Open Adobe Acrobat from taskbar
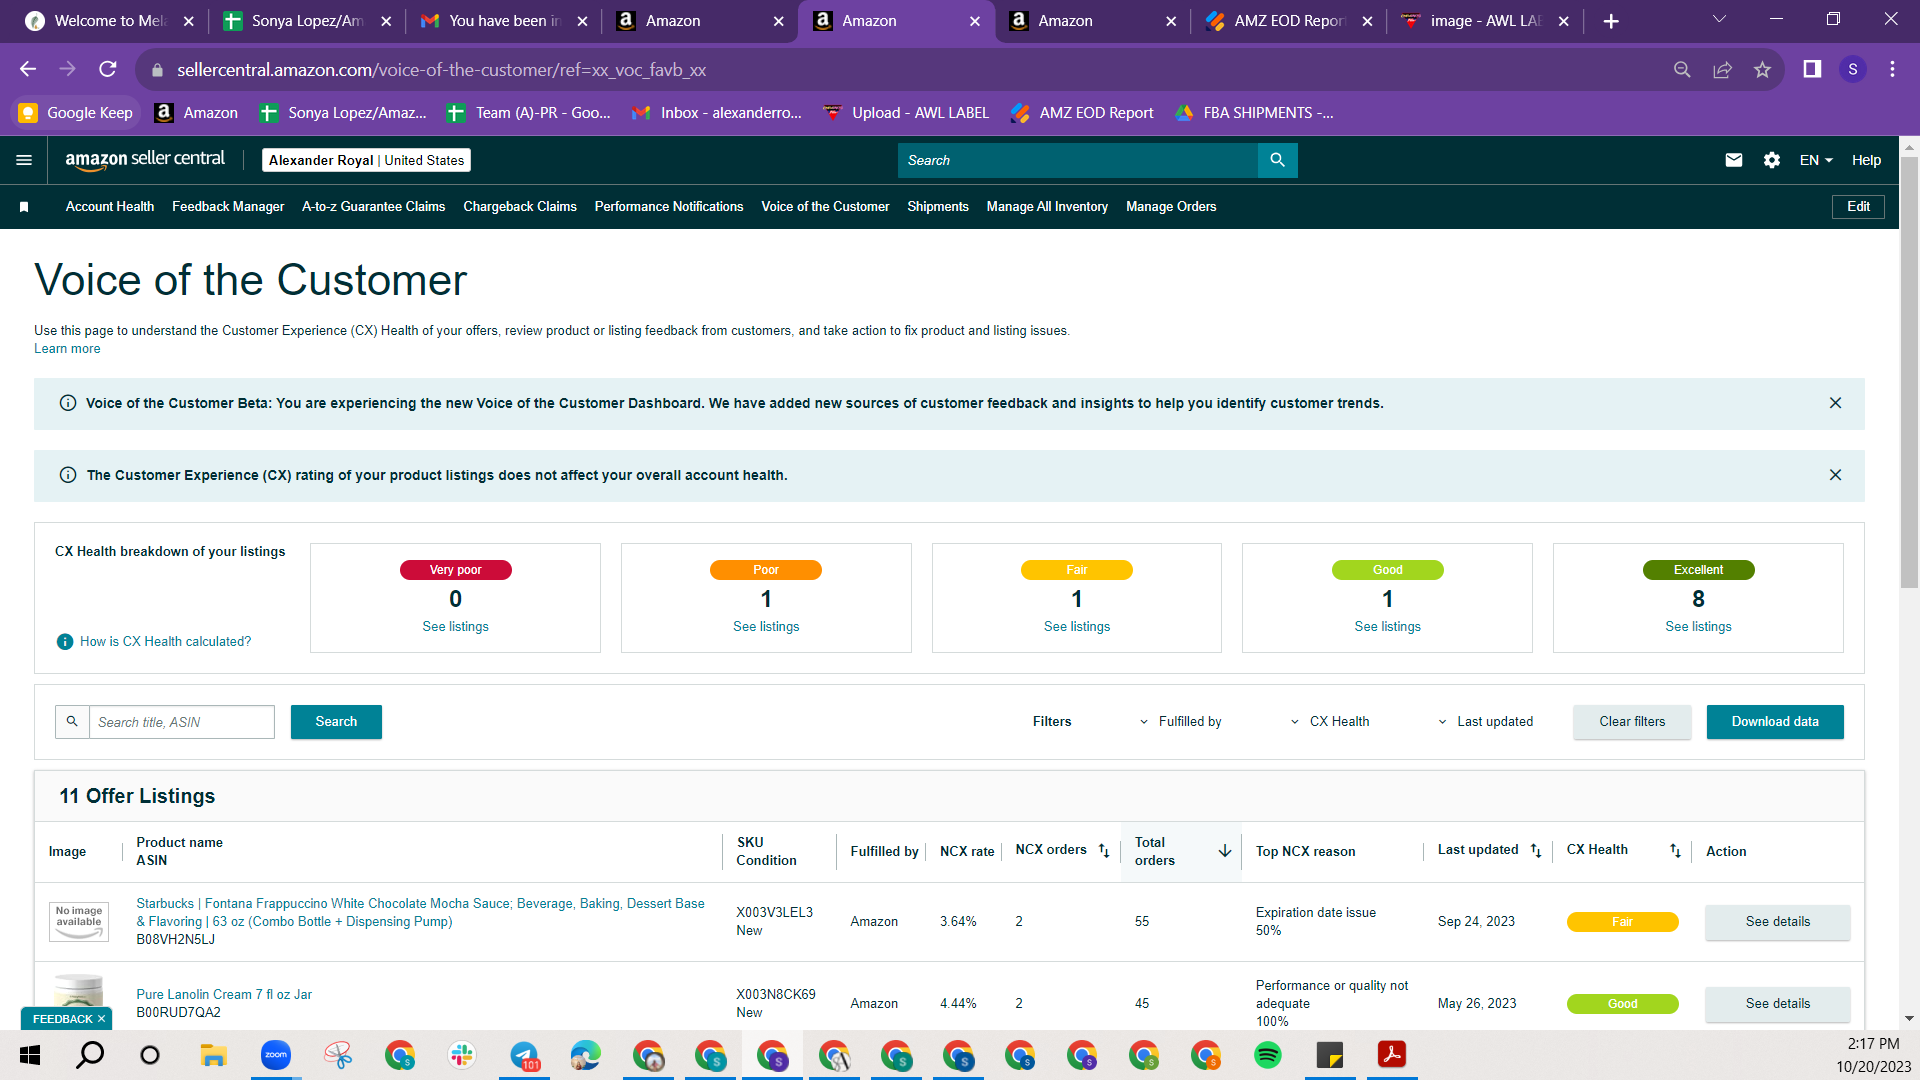1920x1080 pixels. coord(1392,1055)
